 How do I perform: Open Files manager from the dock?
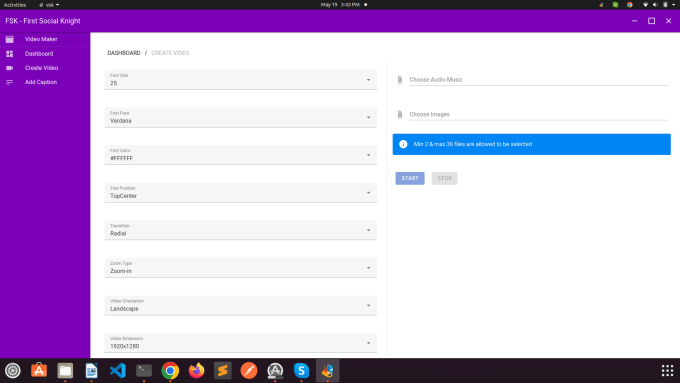coord(65,370)
